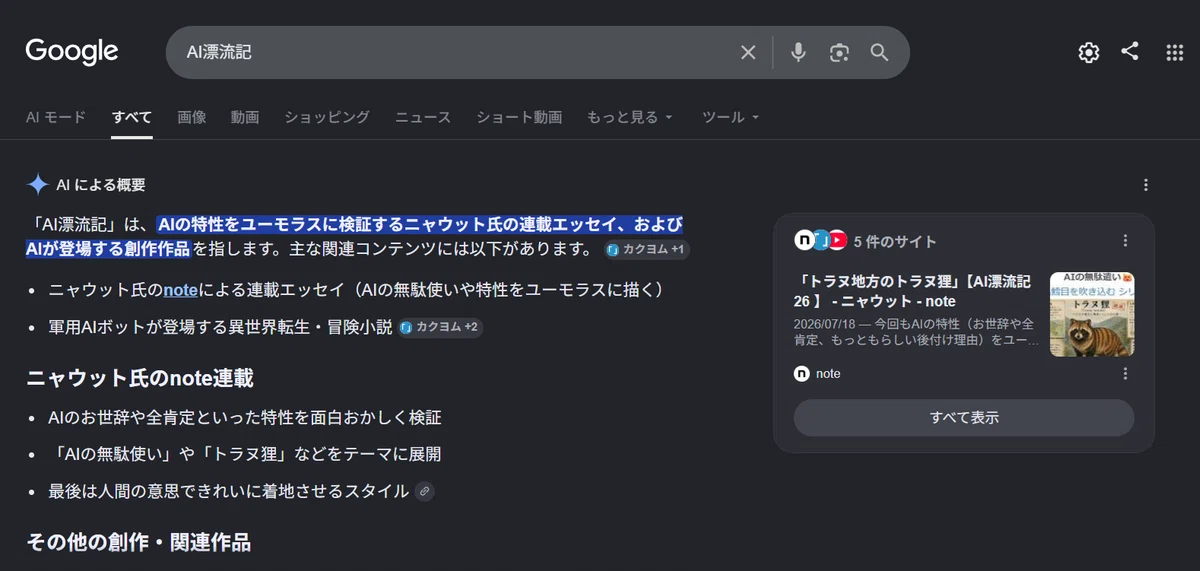This screenshot has height=571, width=1200.
Task: Click the bullet starting with 「AIの無駄使い」
Action: coord(245,454)
